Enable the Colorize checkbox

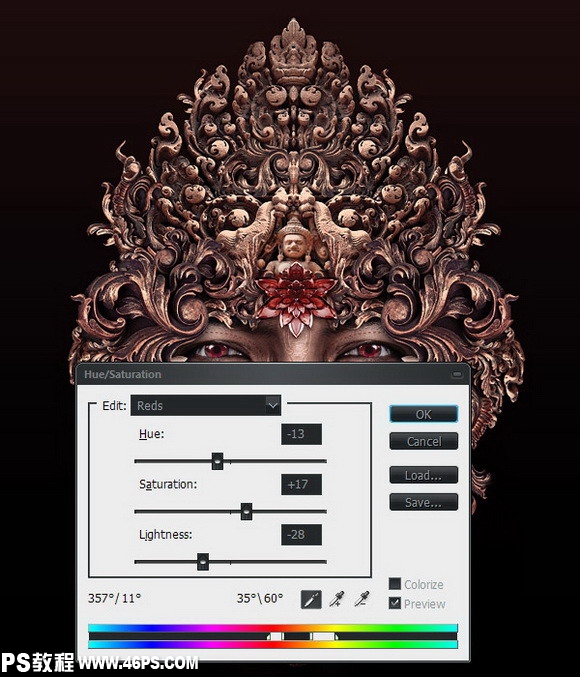tap(395, 584)
